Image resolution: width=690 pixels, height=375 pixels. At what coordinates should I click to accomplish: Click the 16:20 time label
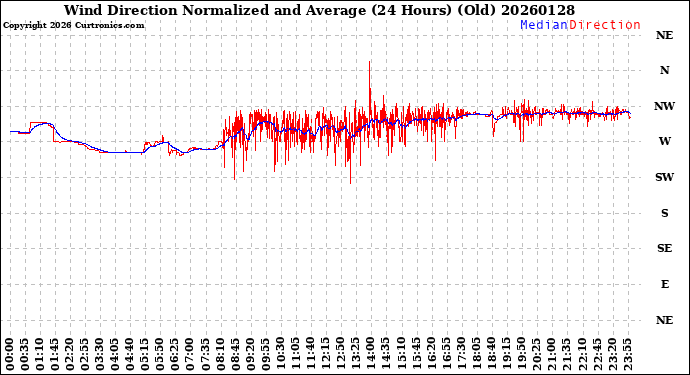pos(432,354)
